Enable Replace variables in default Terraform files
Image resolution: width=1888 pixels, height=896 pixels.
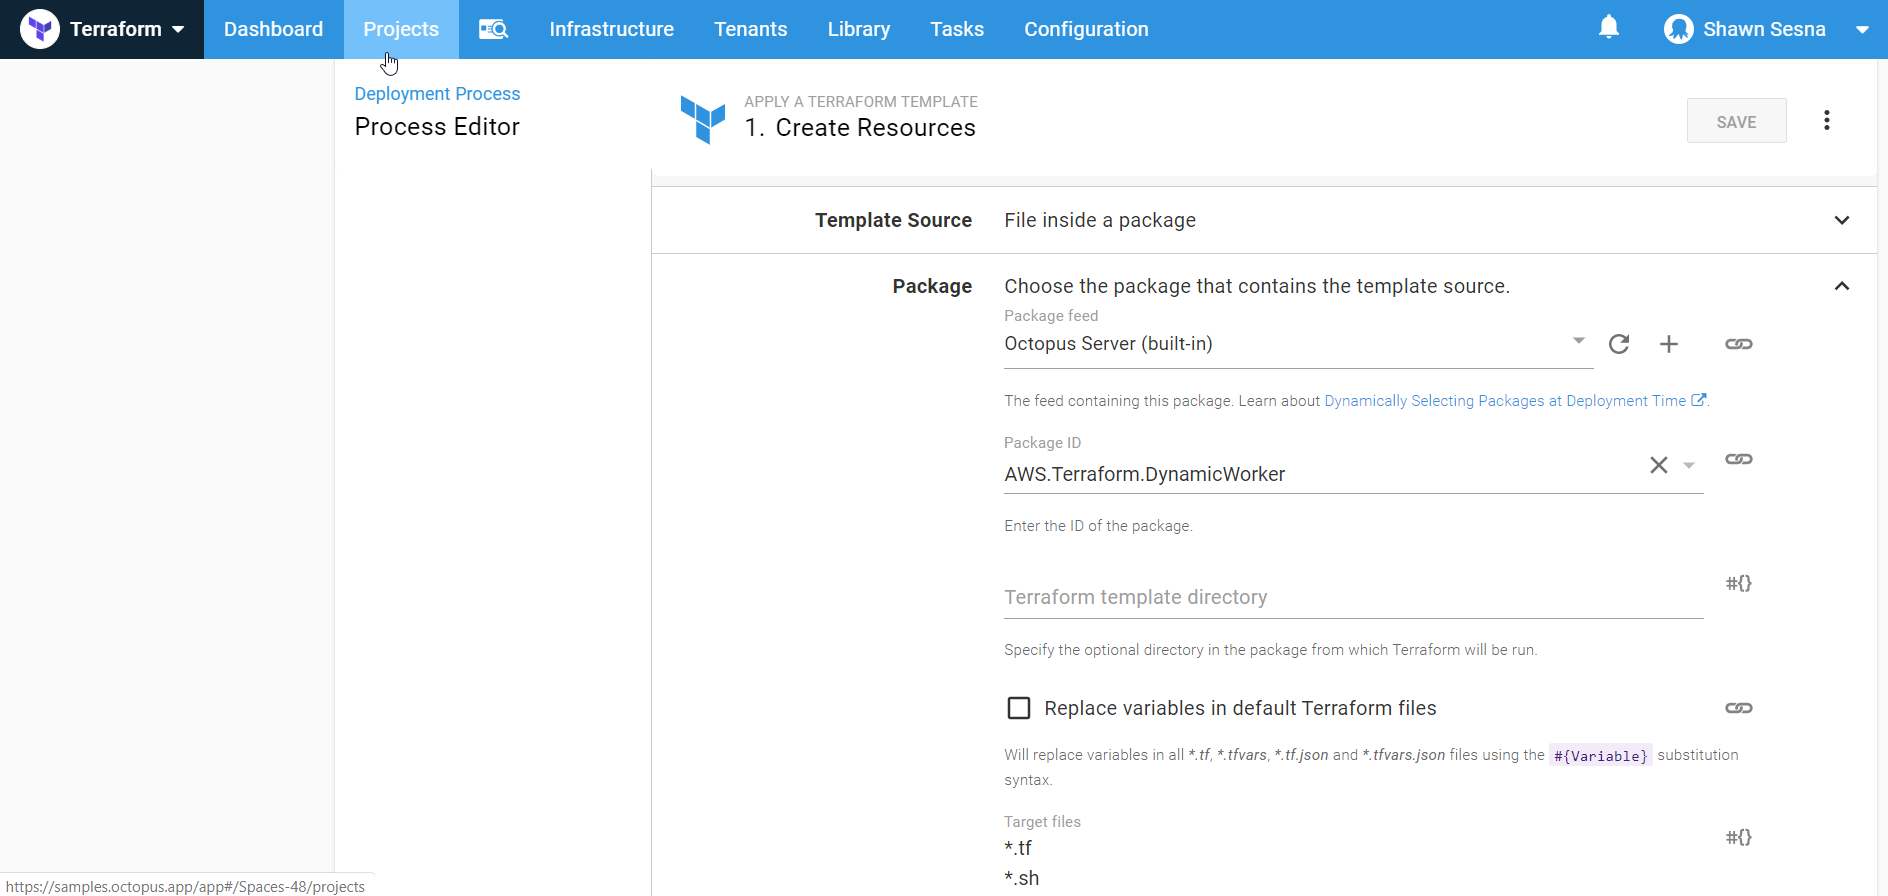pyautogui.click(x=1018, y=708)
